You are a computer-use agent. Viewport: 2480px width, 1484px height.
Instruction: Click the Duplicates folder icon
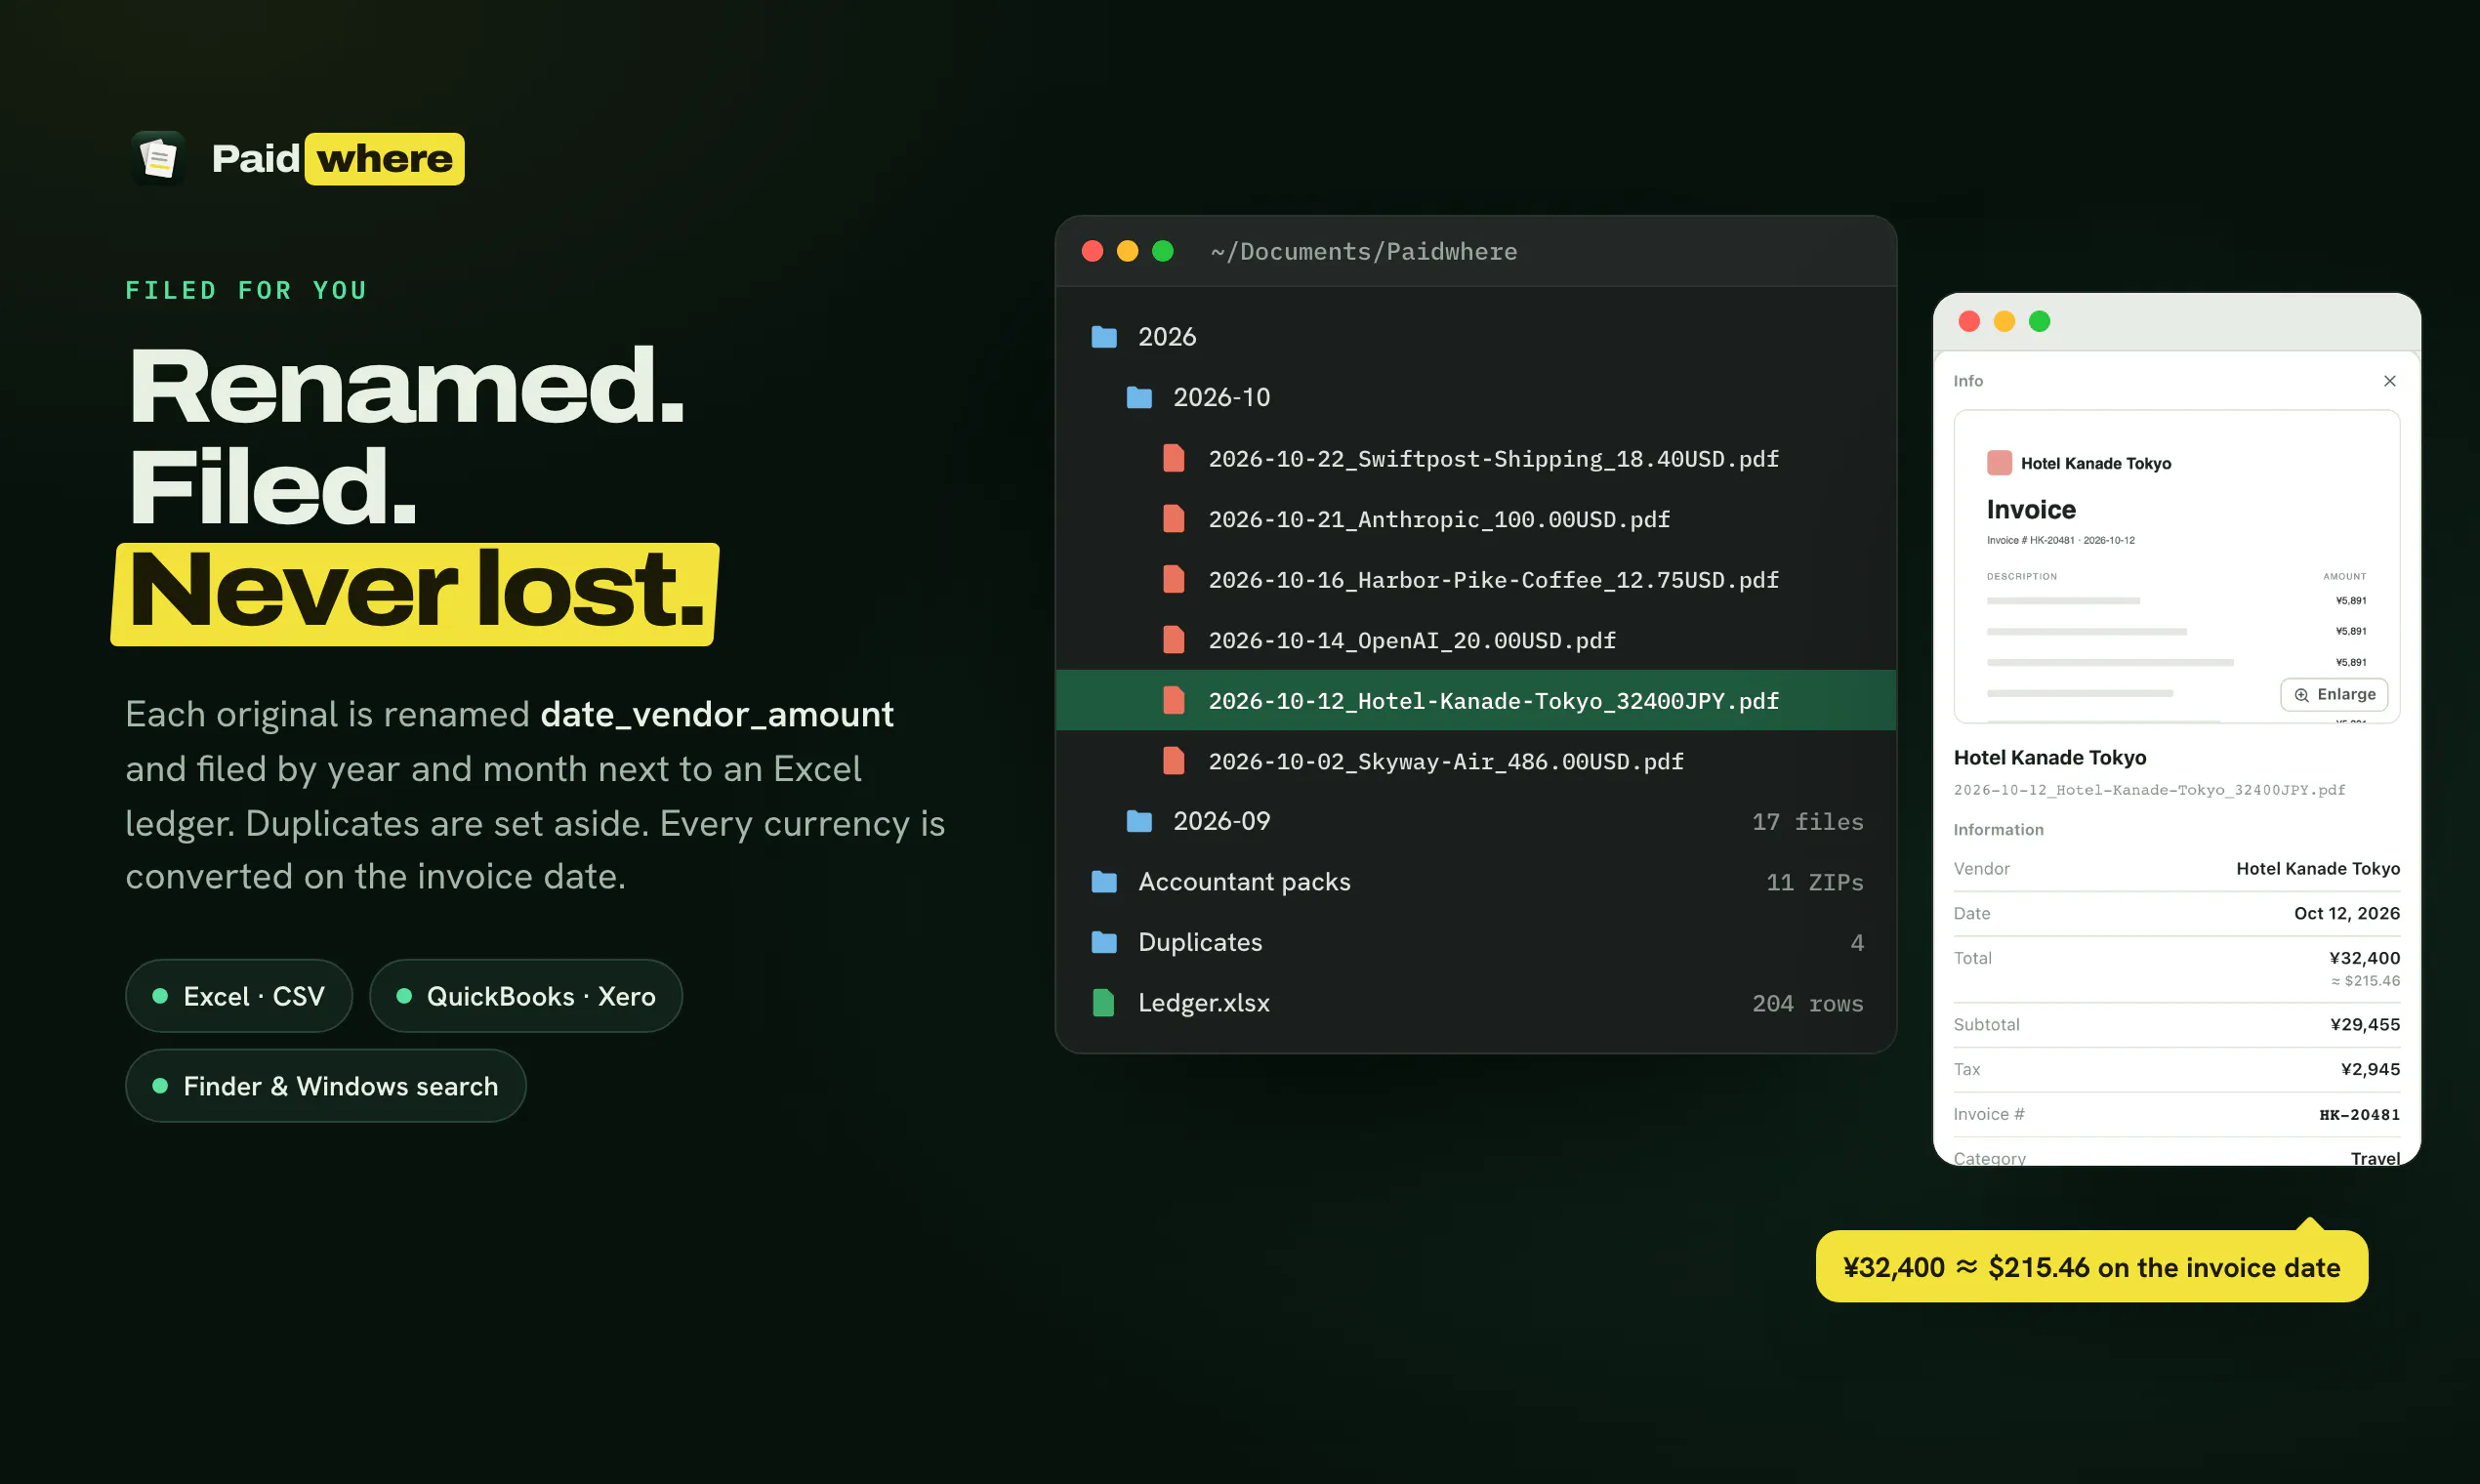pyautogui.click(x=1104, y=943)
